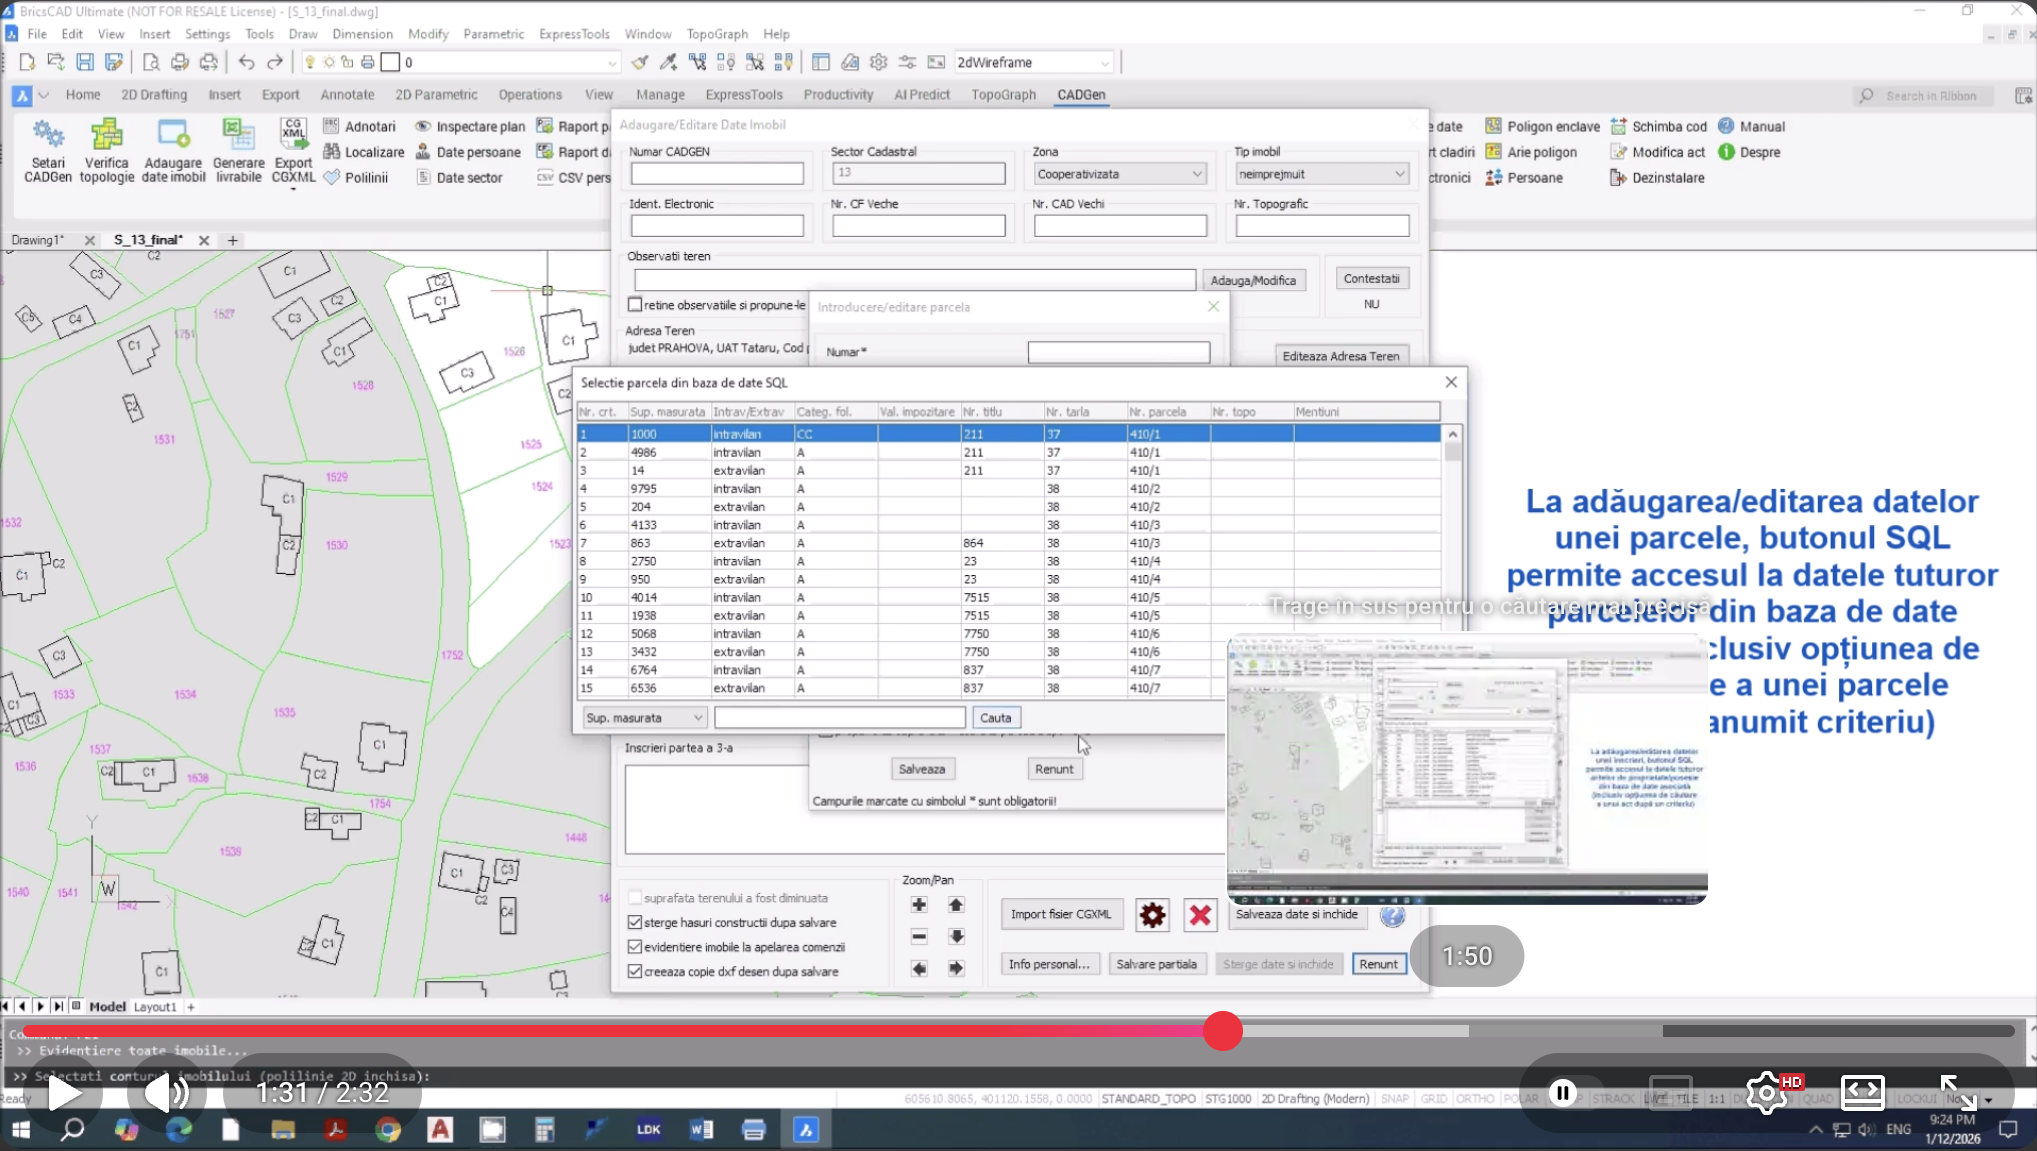Switch to the Annotate ribbon tab
2037x1151 pixels.
(347, 95)
